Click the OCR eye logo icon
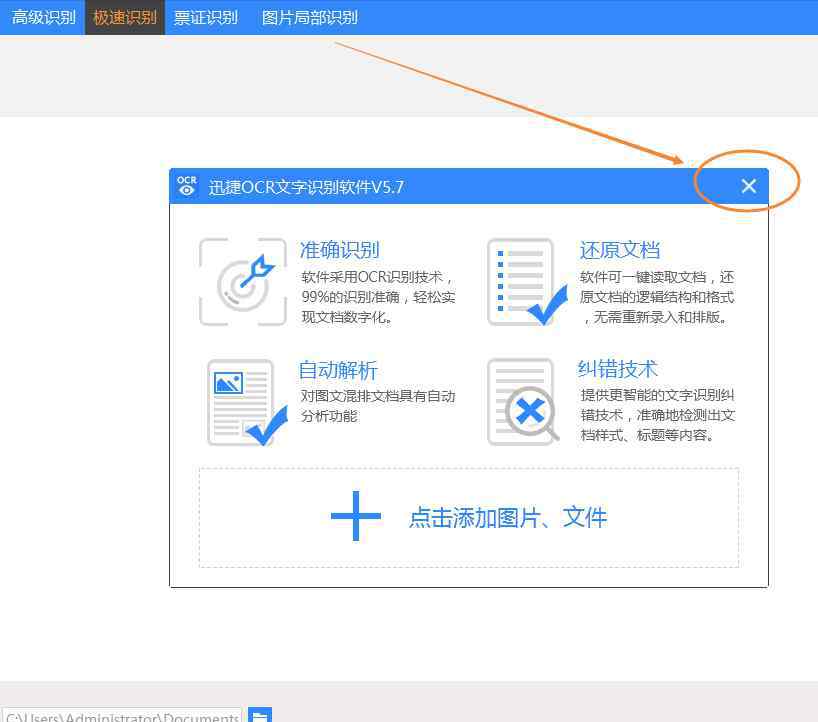The height and width of the screenshot is (722, 818). (187, 186)
